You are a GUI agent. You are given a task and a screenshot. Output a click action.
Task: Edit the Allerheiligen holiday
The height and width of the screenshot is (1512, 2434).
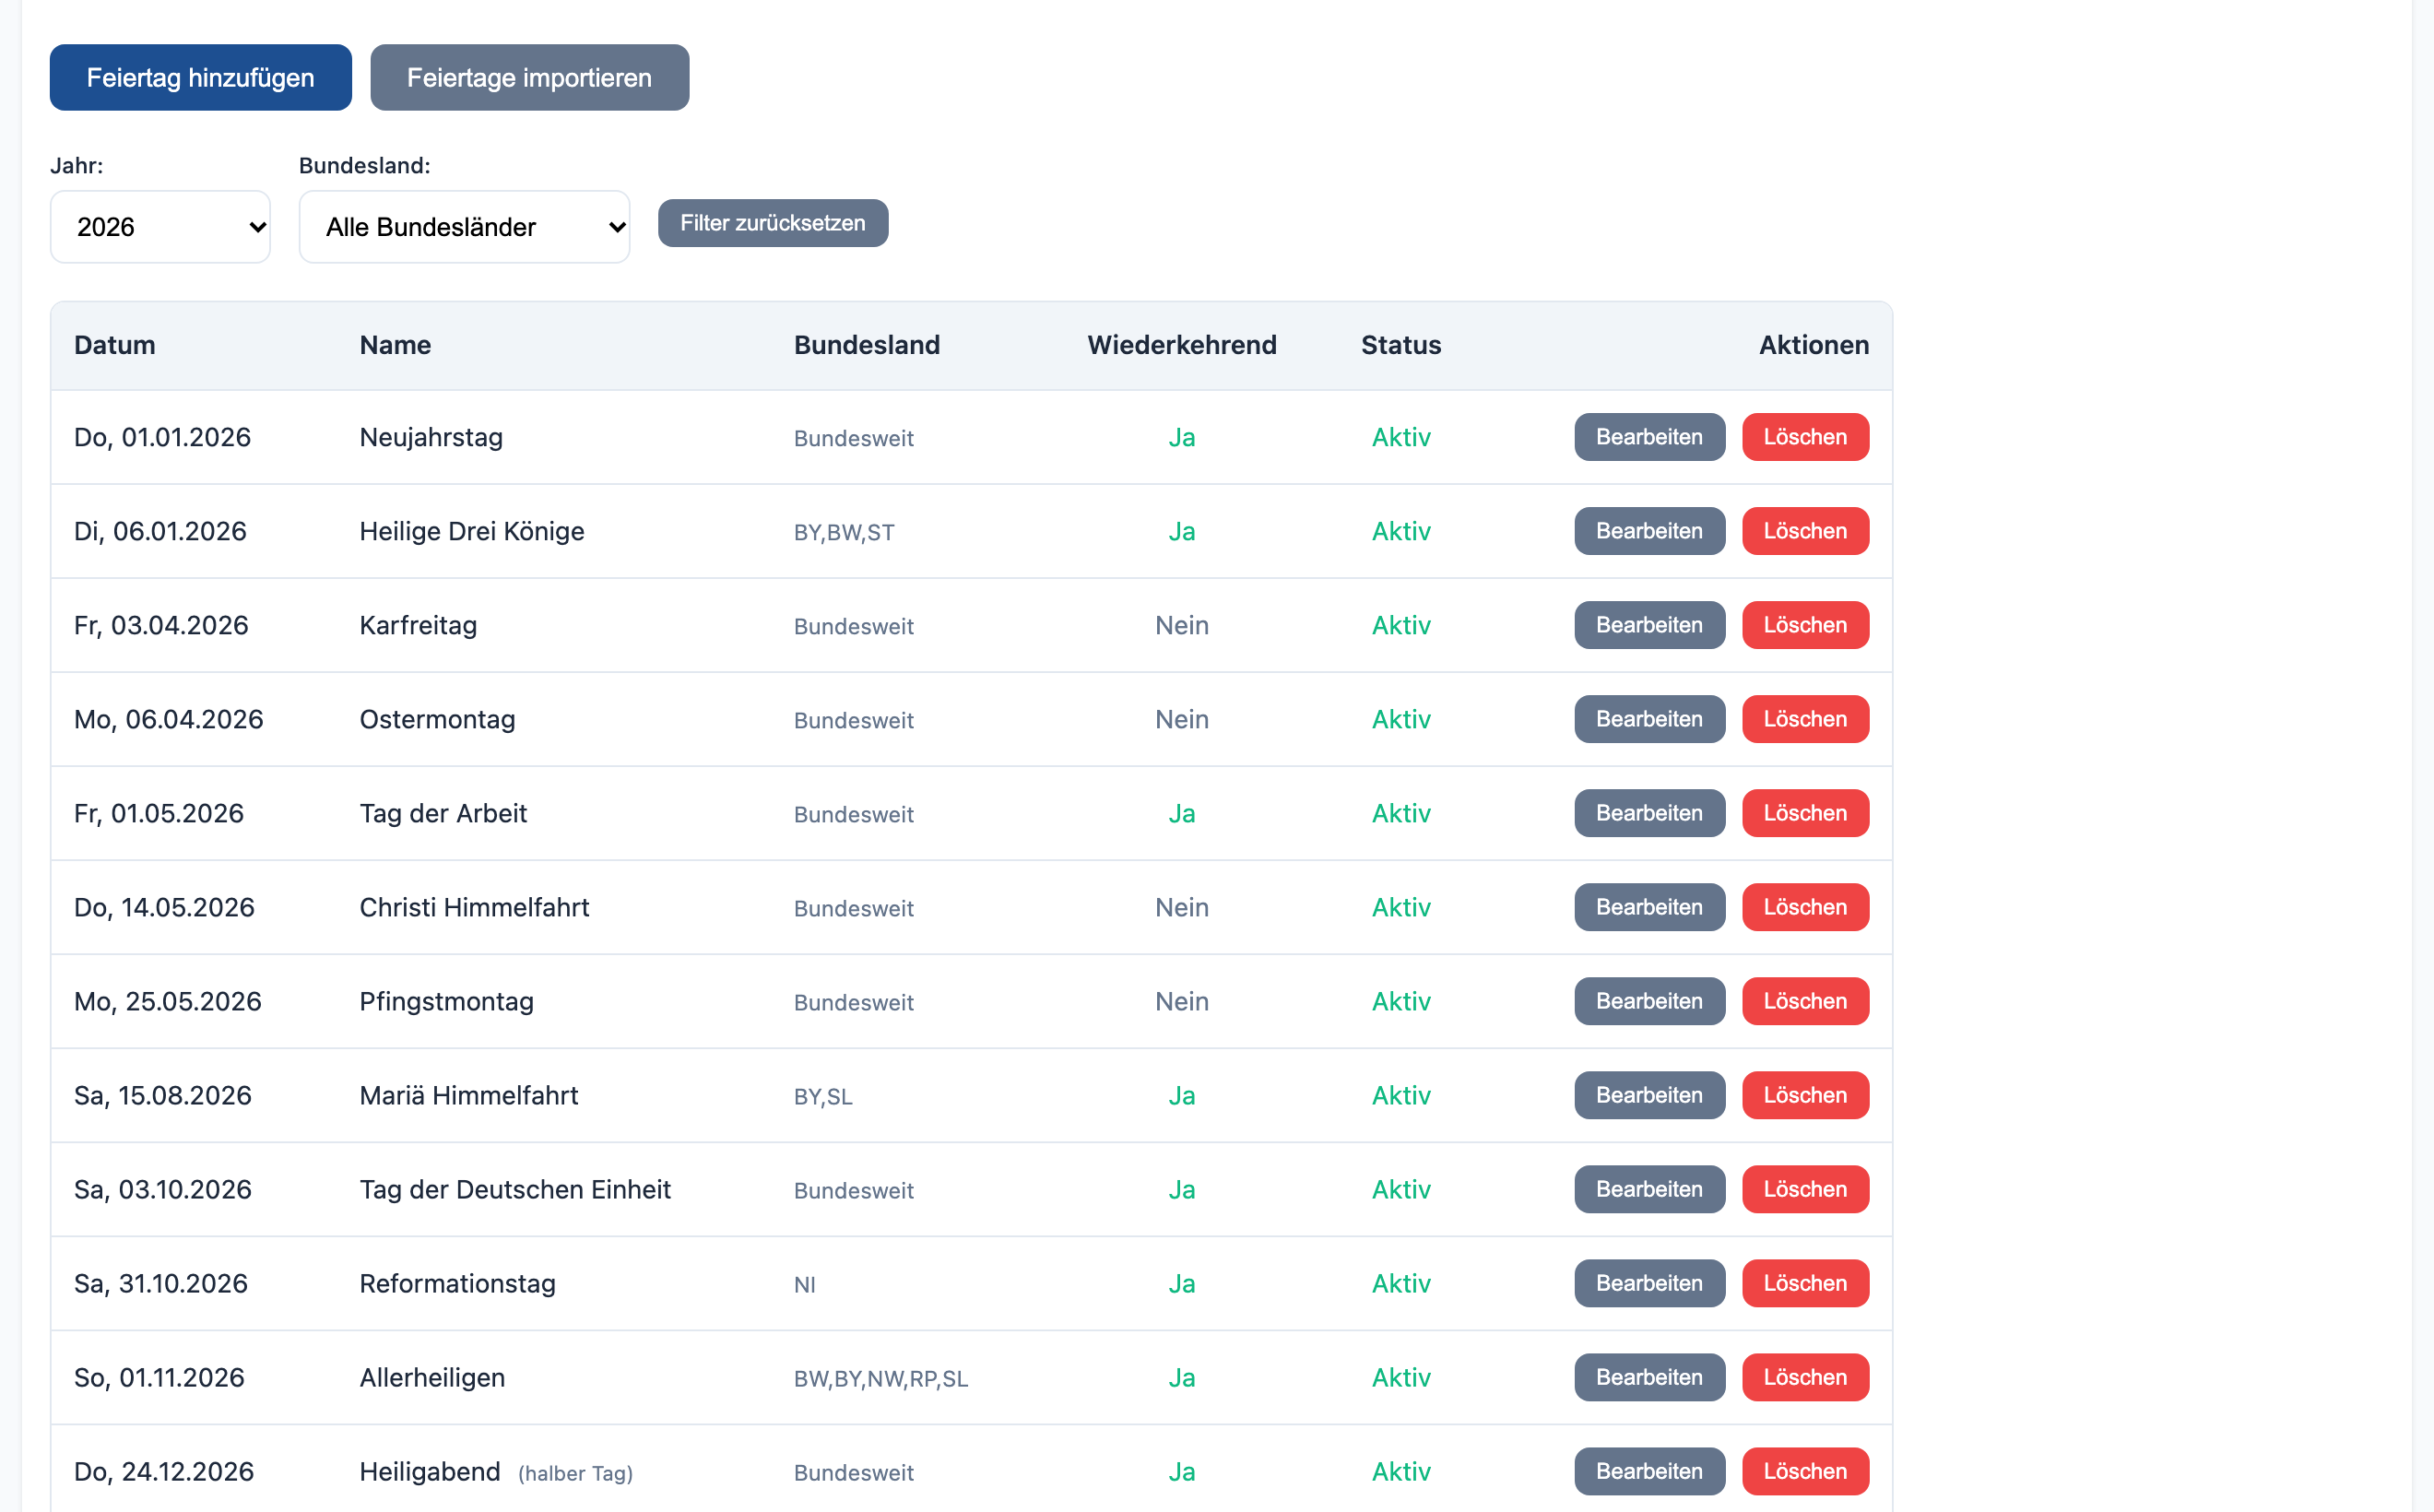pos(1649,1377)
